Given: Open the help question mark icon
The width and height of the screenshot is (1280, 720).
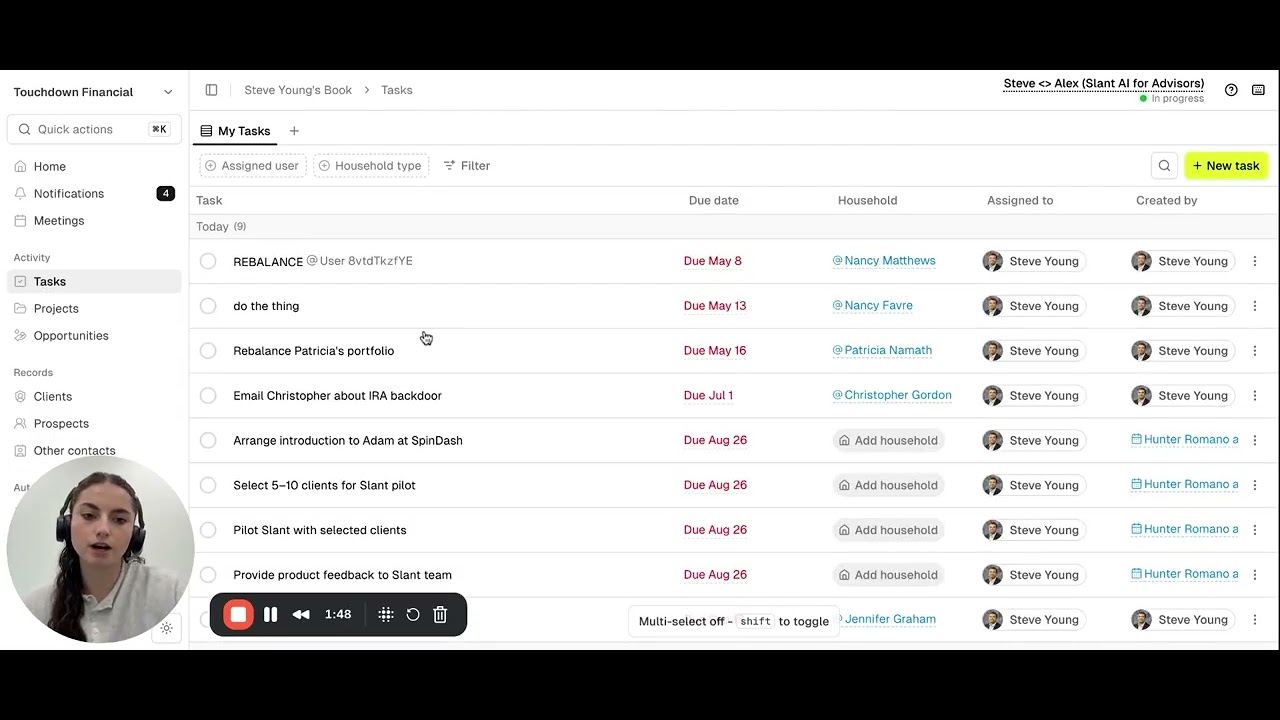Looking at the screenshot, I should tap(1231, 90).
